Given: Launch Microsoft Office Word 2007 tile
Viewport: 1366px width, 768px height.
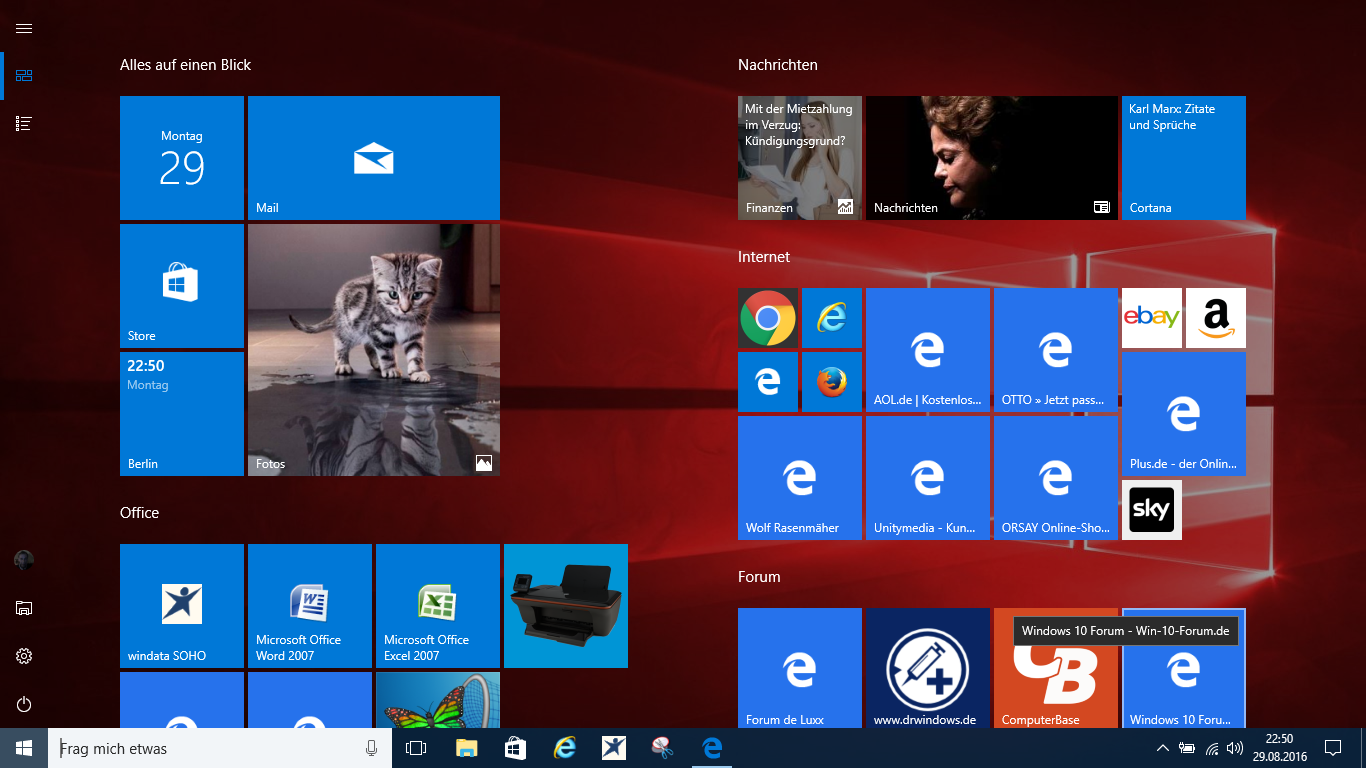Looking at the screenshot, I should coord(310,606).
